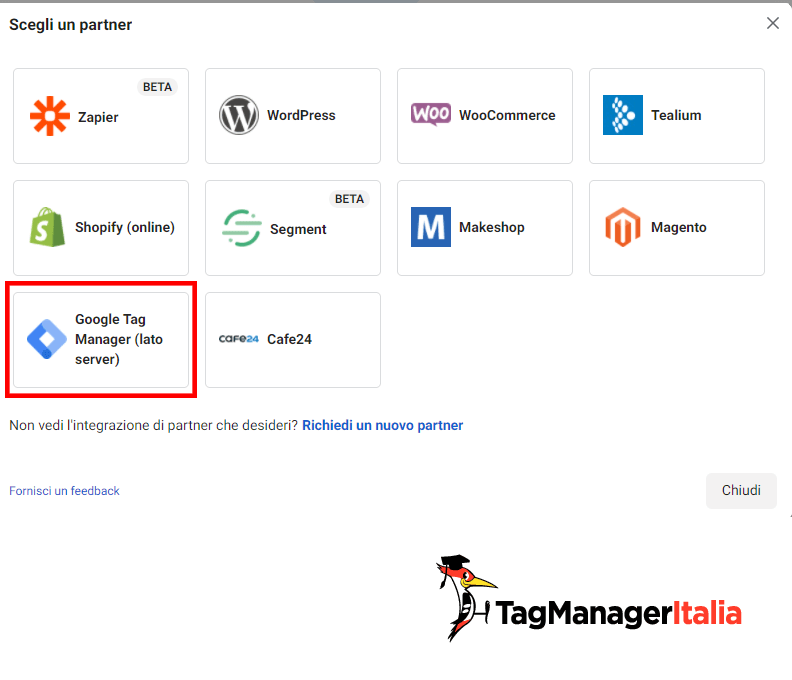Screen dimensions: 792x680
Task: Click the Tealium blue logo
Action: [623, 115]
